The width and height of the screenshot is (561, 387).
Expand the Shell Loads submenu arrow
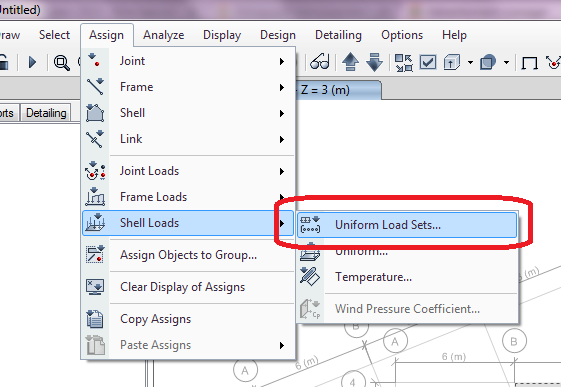pos(282,223)
